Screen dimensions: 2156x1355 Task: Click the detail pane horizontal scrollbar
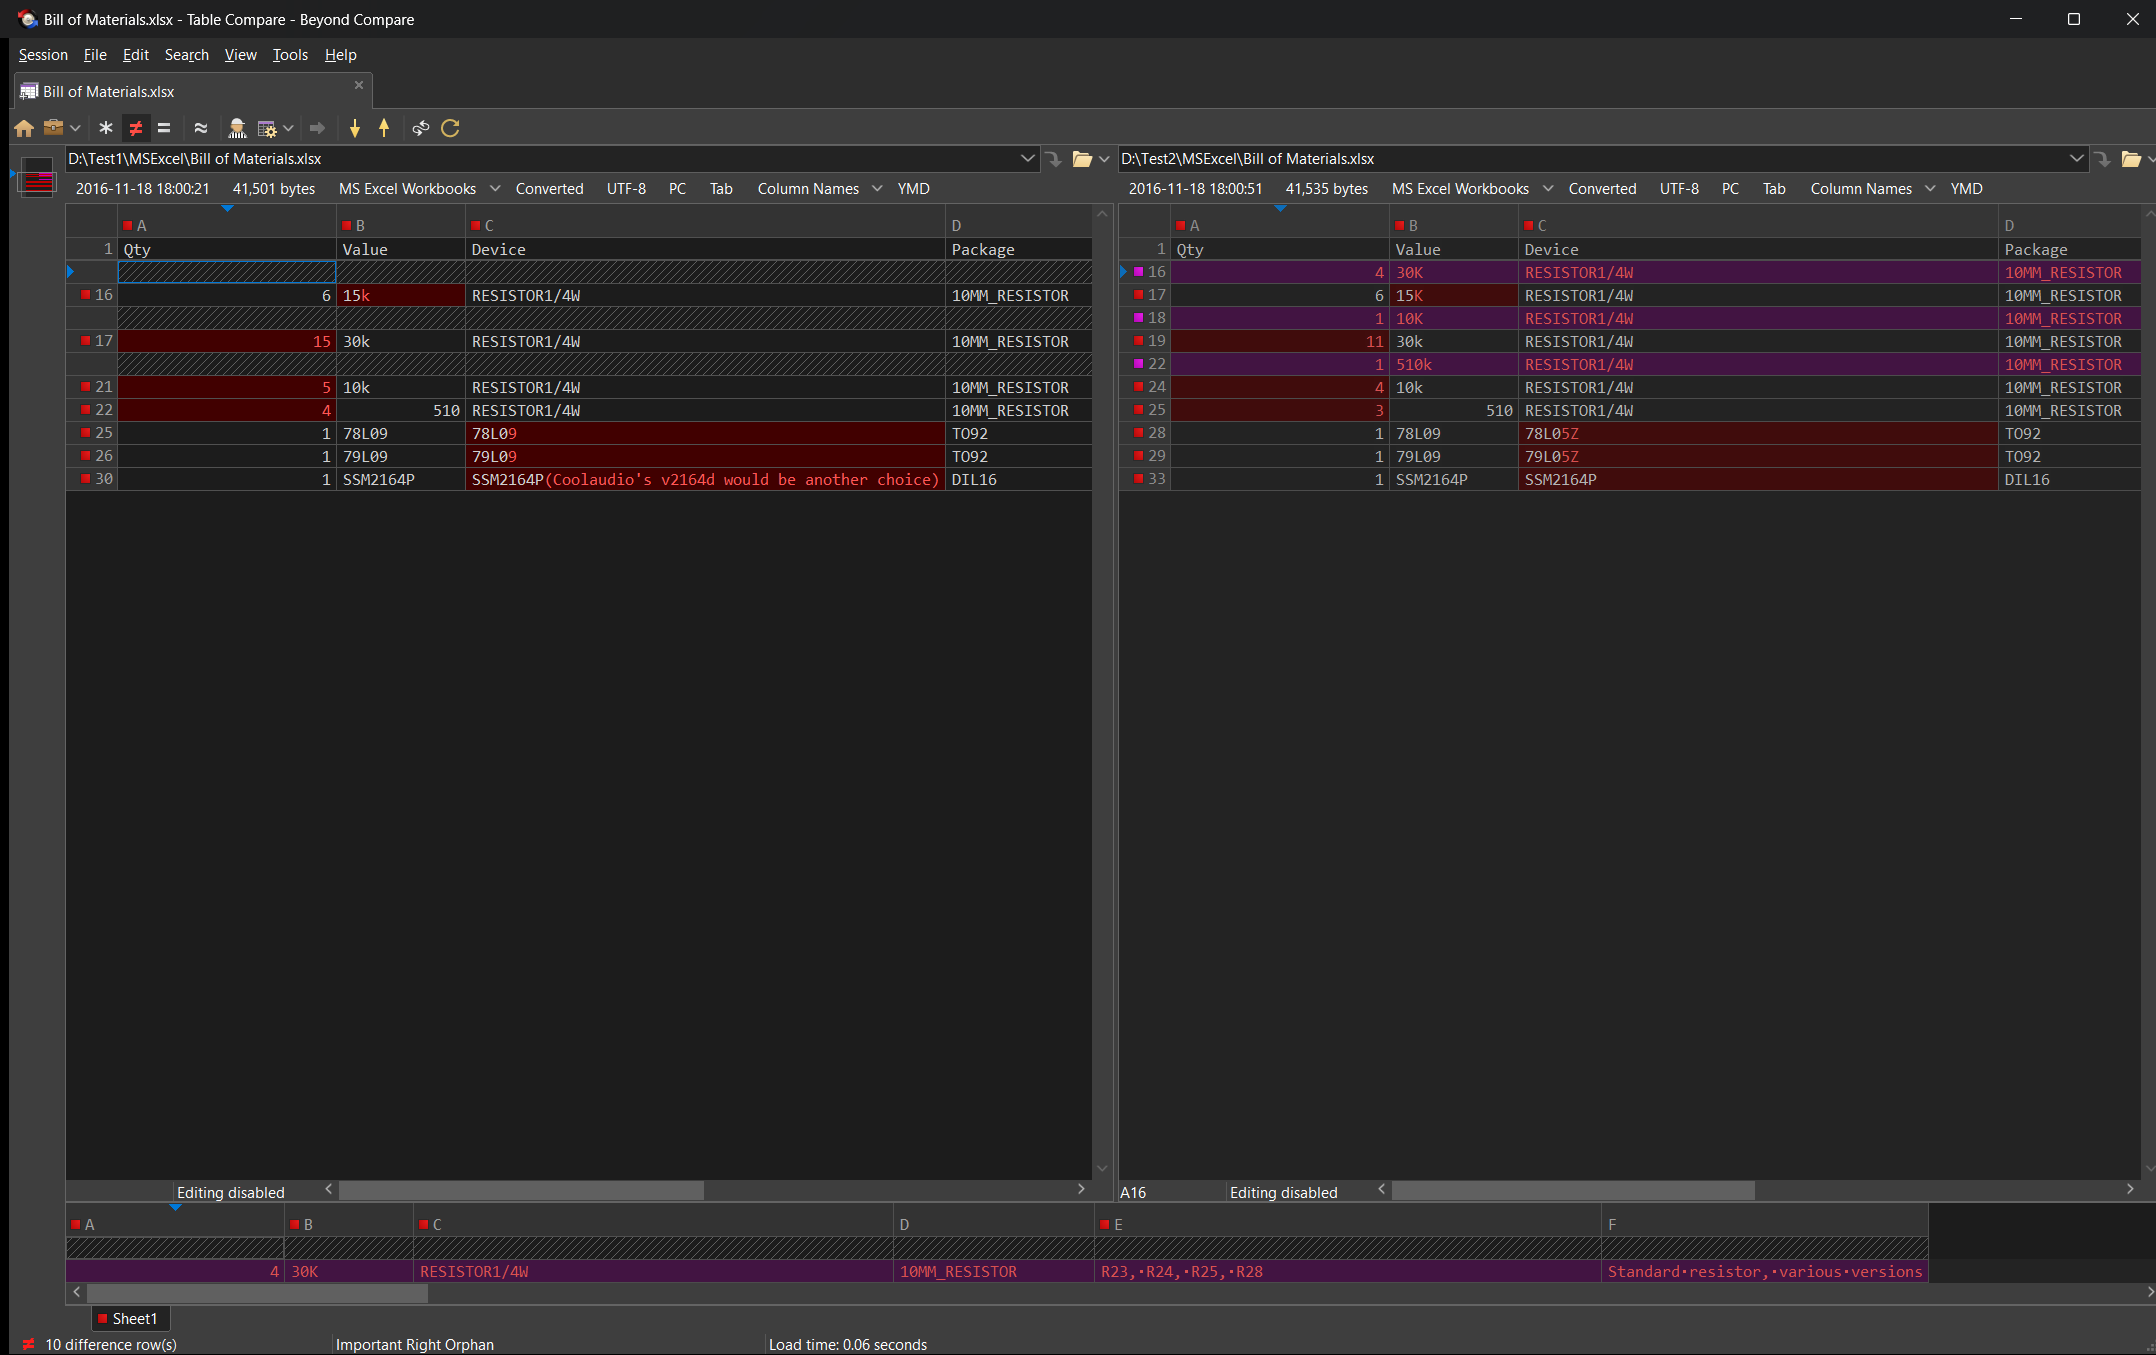(x=257, y=1293)
